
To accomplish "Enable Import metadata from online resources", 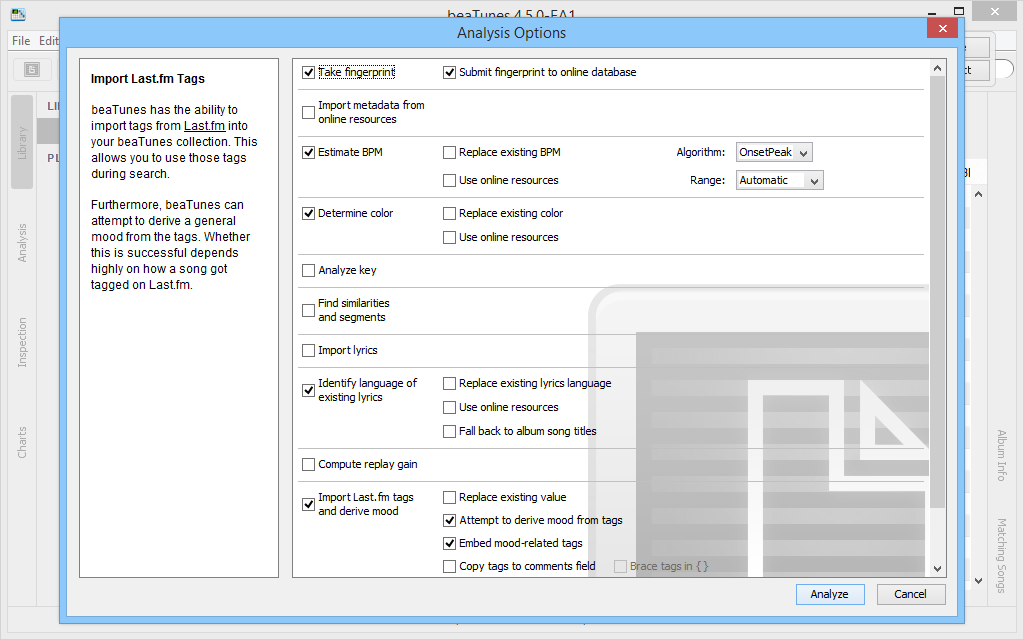I will (309, 112).
